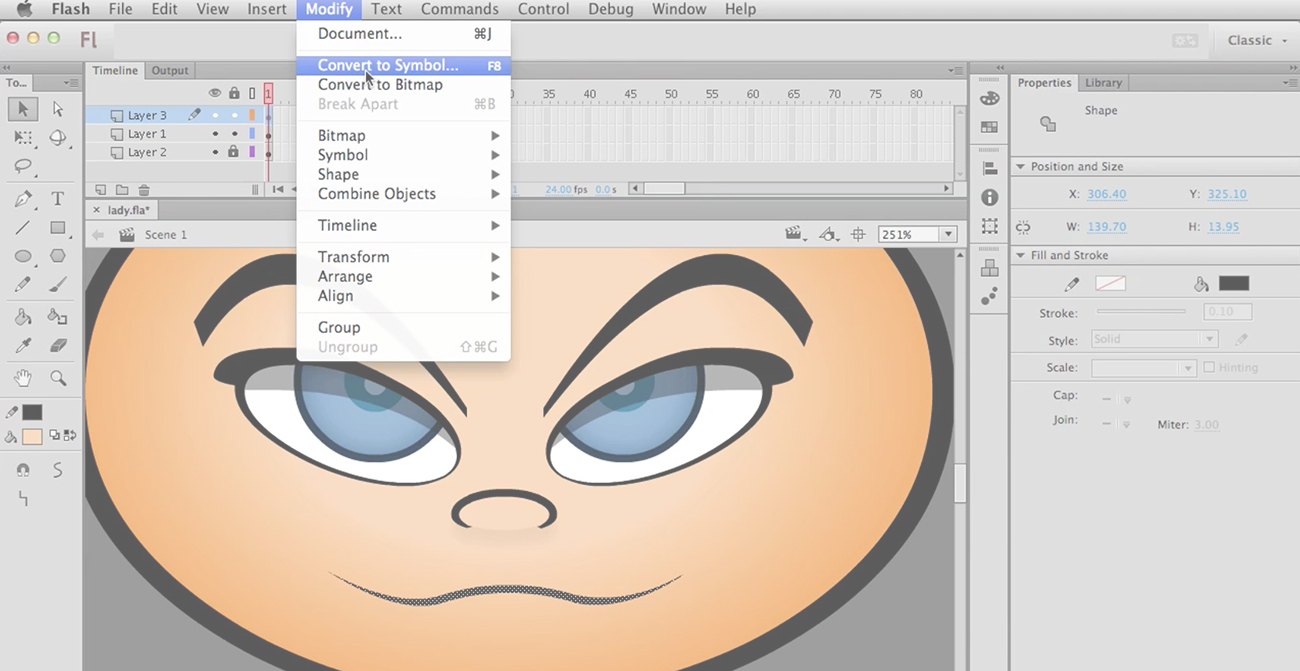Switch to the Library tab

(x=1103, y=83)
